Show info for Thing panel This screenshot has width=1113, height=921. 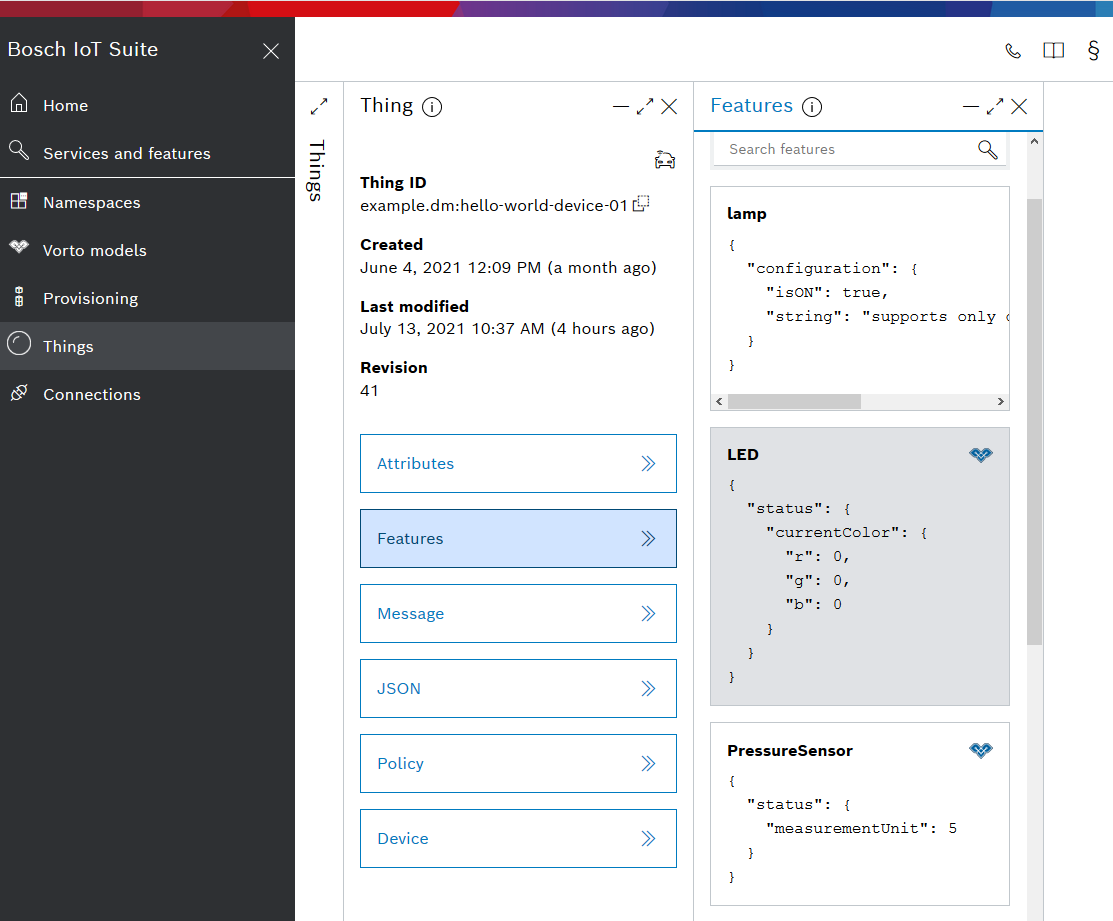(432, 106)
